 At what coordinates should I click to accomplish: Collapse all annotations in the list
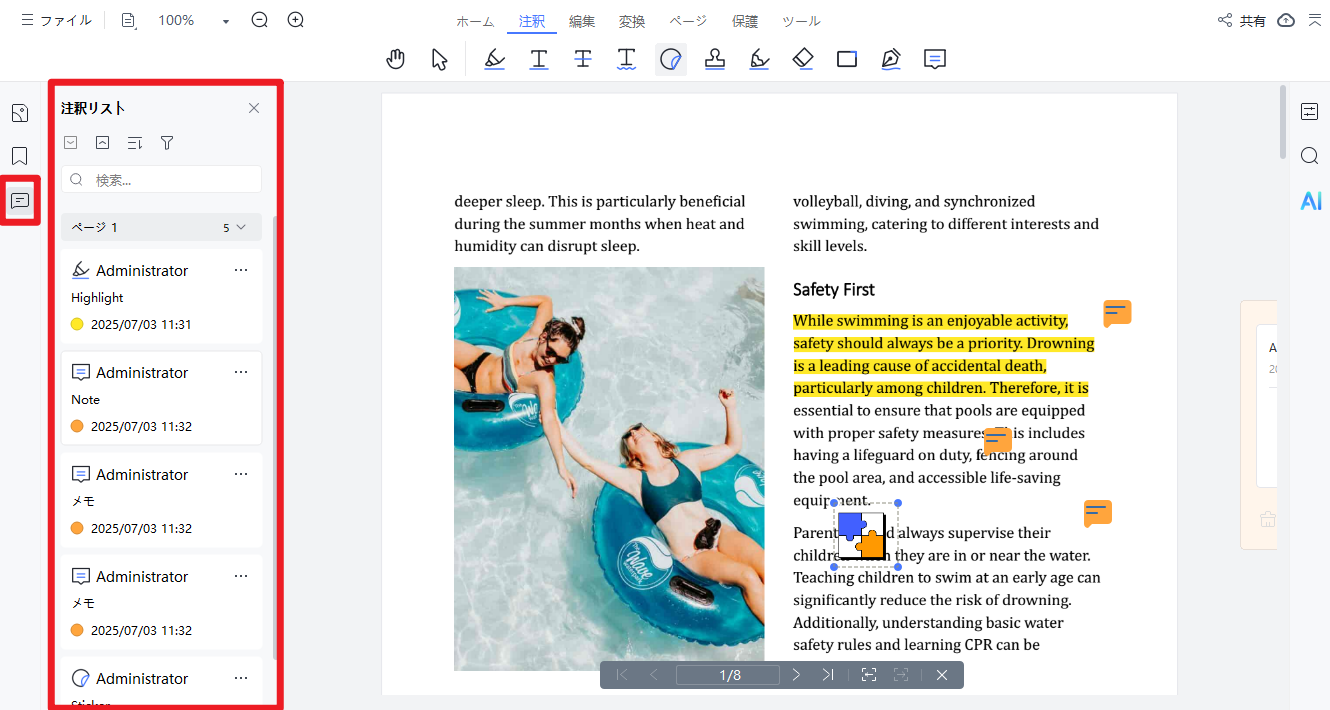pos(103,143)
